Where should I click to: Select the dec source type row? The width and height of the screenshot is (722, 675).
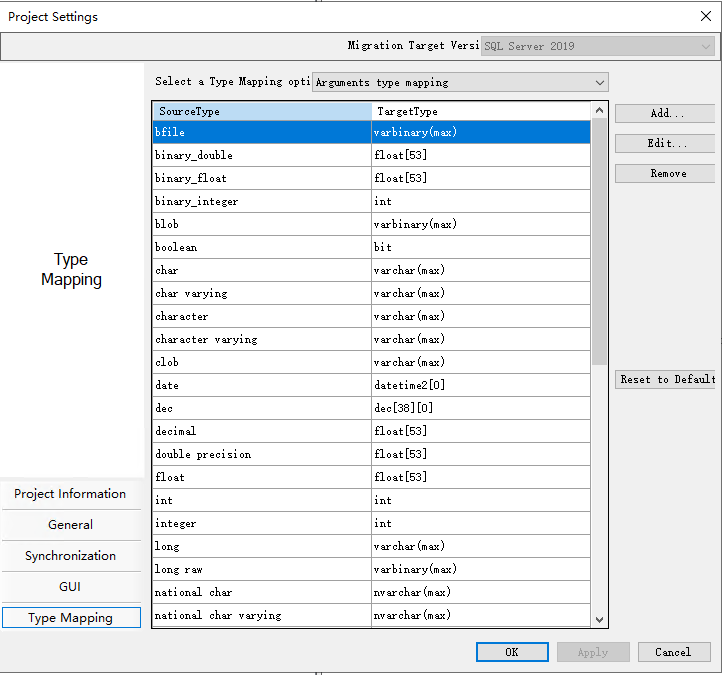click(371, 408)
